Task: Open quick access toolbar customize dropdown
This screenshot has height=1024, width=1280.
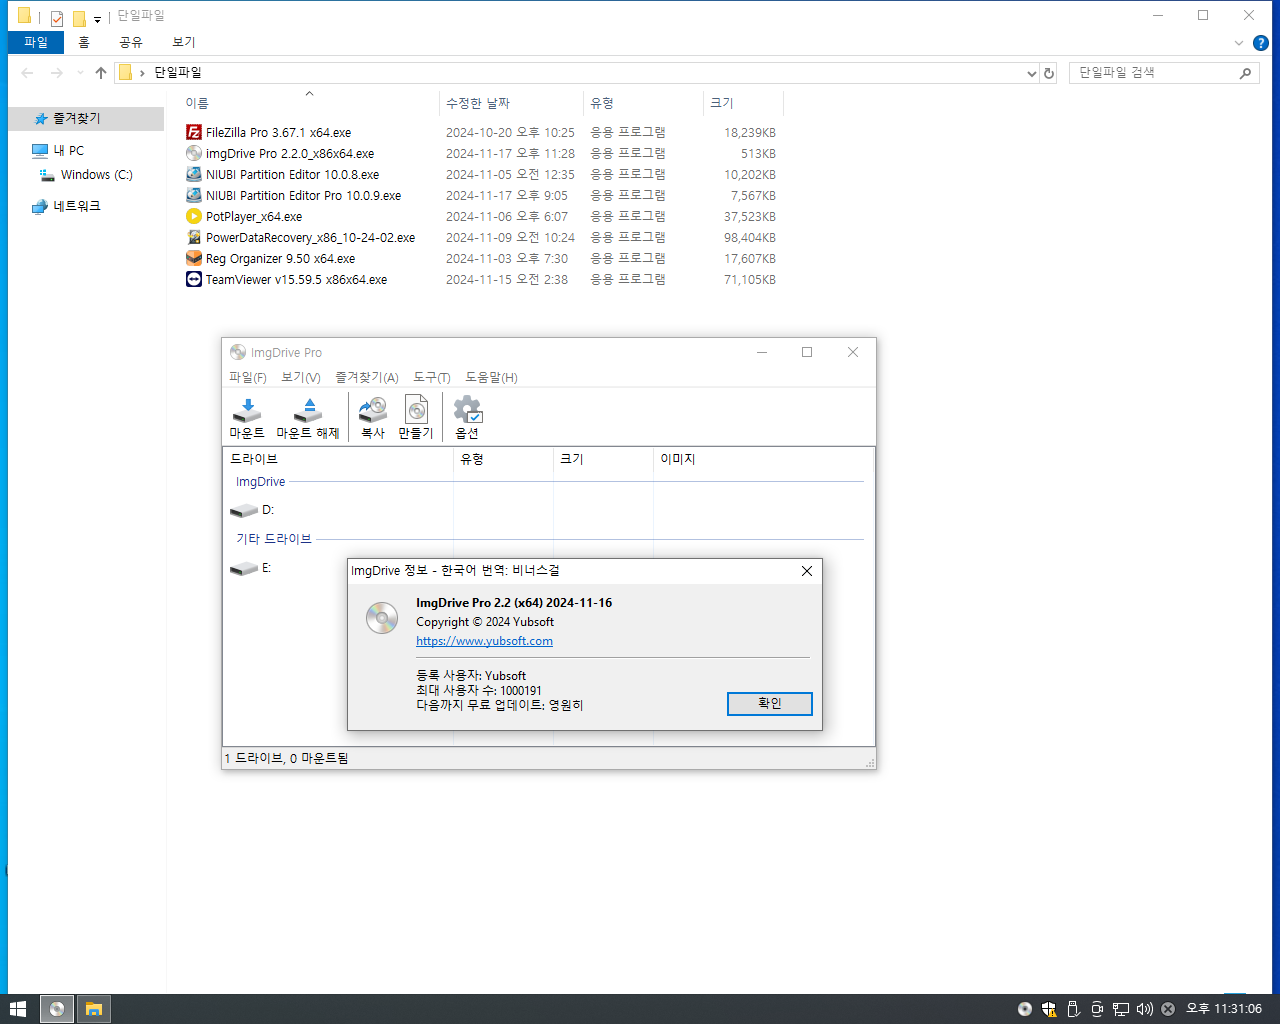Action: tap(97, 19)
